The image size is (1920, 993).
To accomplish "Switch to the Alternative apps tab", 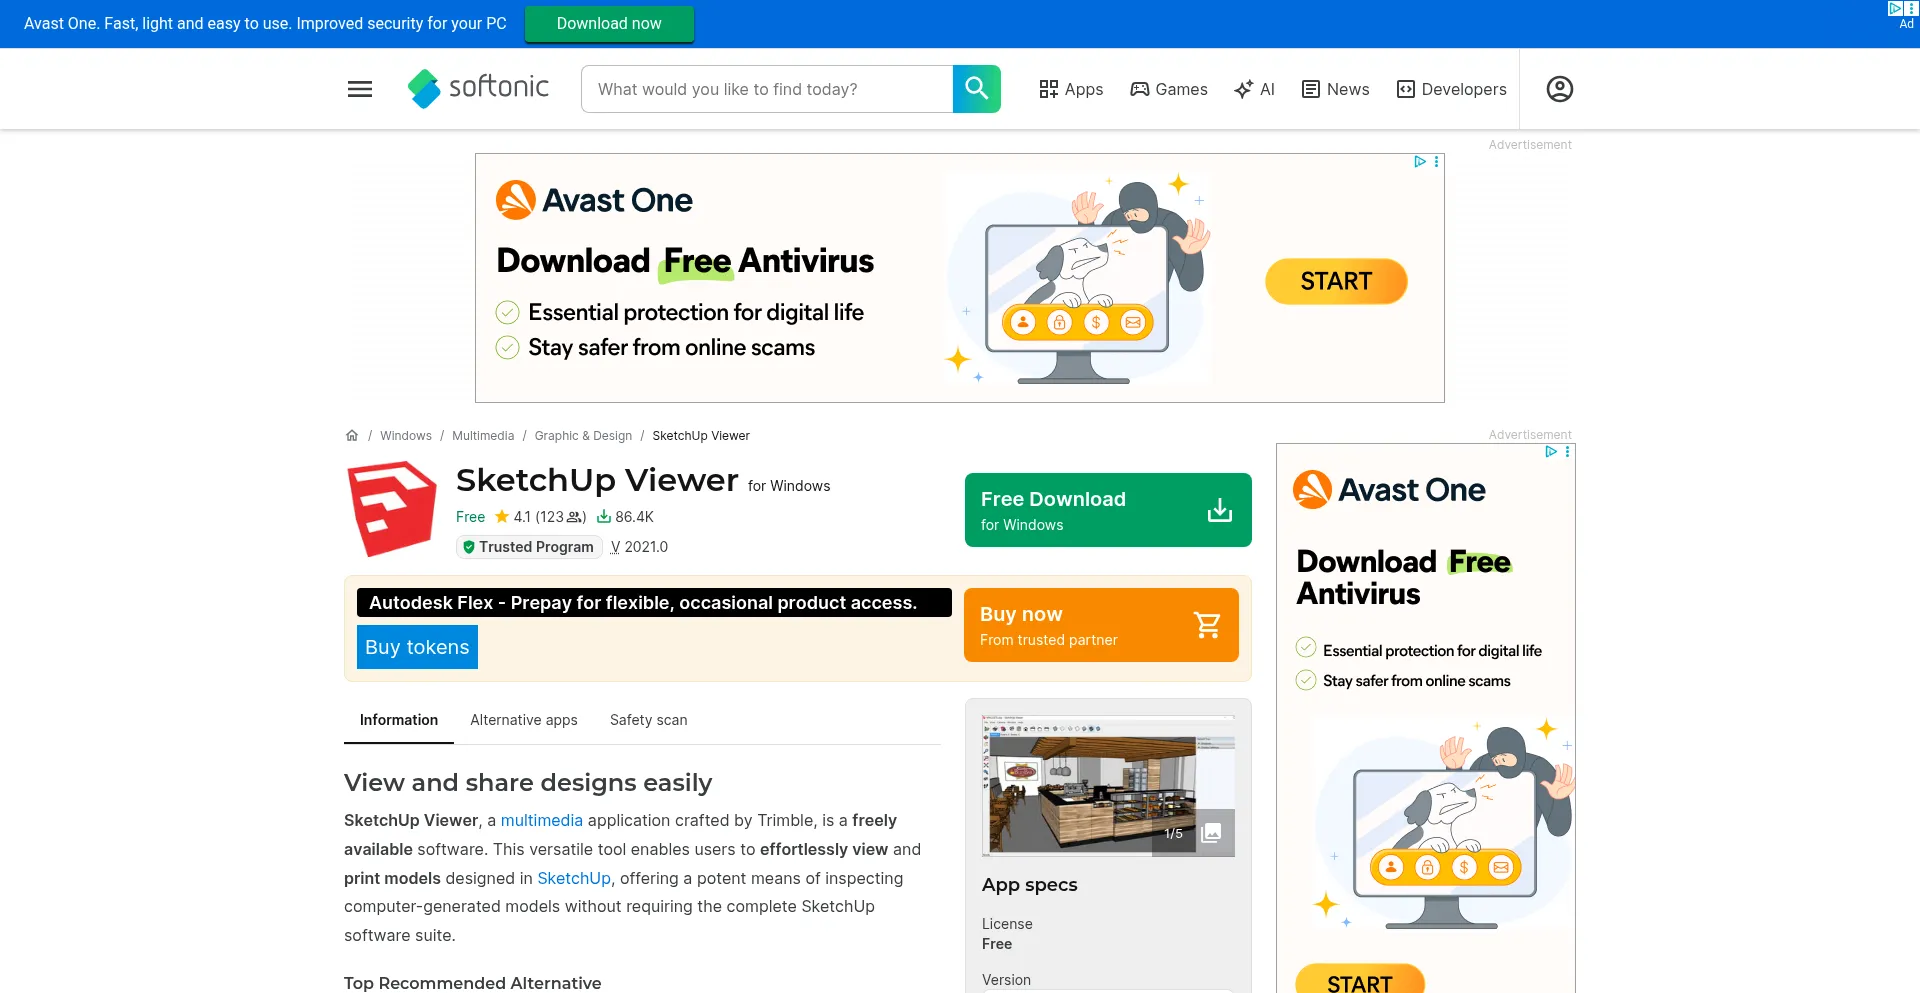I will pyautogui.click(x=524, y=720).
